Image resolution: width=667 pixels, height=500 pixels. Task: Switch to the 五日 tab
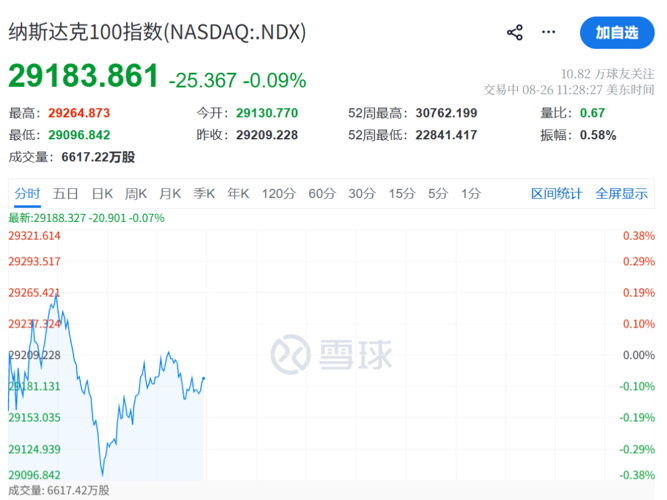coord(66,194)
